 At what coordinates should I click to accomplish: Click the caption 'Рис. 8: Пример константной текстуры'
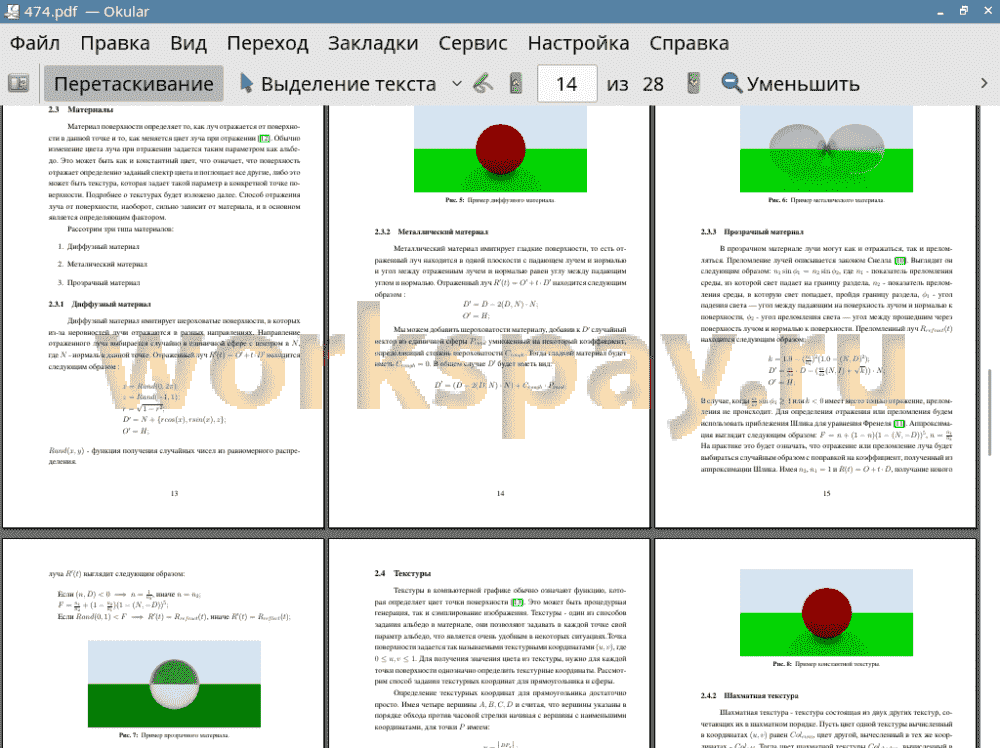click(x=826, y=664)
